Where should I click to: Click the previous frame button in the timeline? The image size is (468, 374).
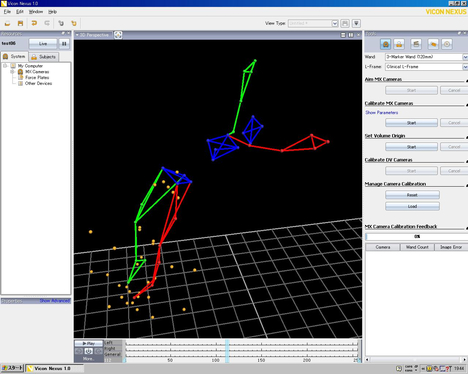point(79,351)
